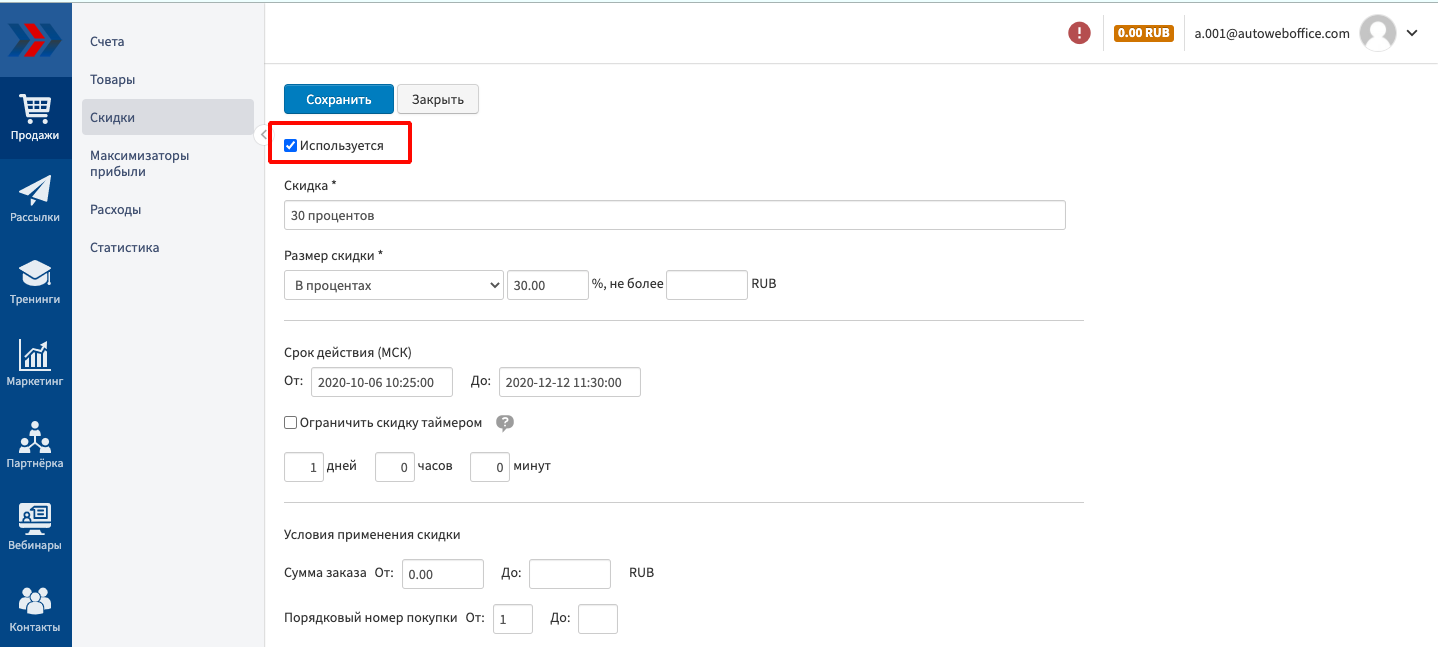
Task: Open the Контакты people icon
Action: (x=35, y=609)
